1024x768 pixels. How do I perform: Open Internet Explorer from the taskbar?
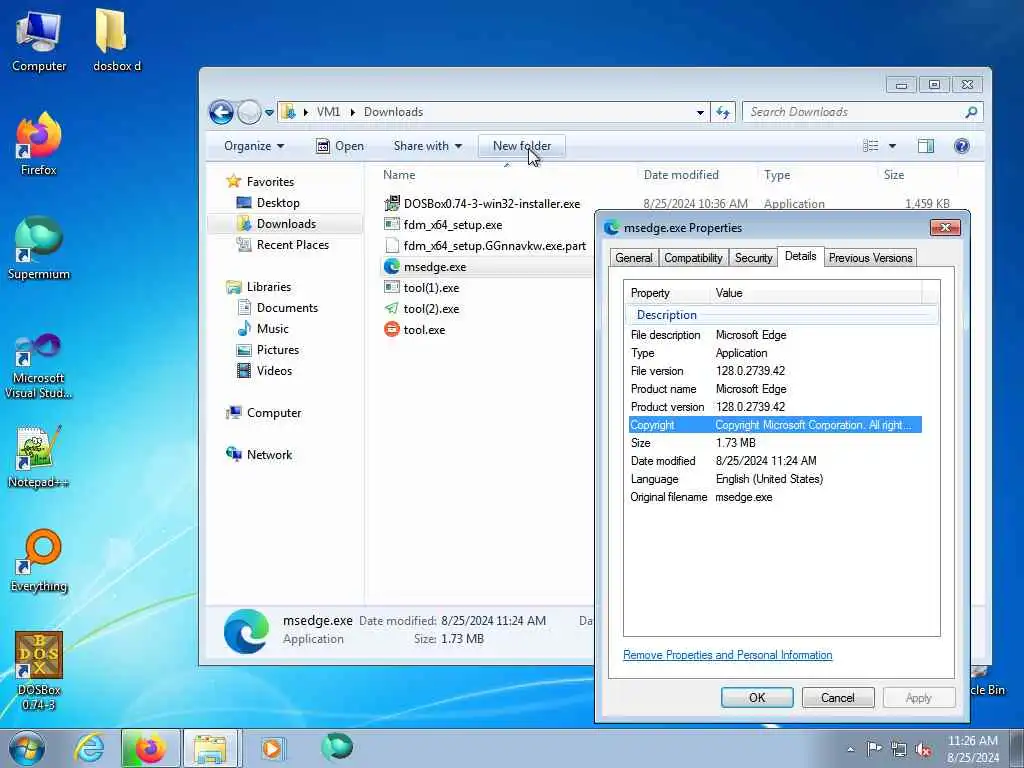coord(89,748)
